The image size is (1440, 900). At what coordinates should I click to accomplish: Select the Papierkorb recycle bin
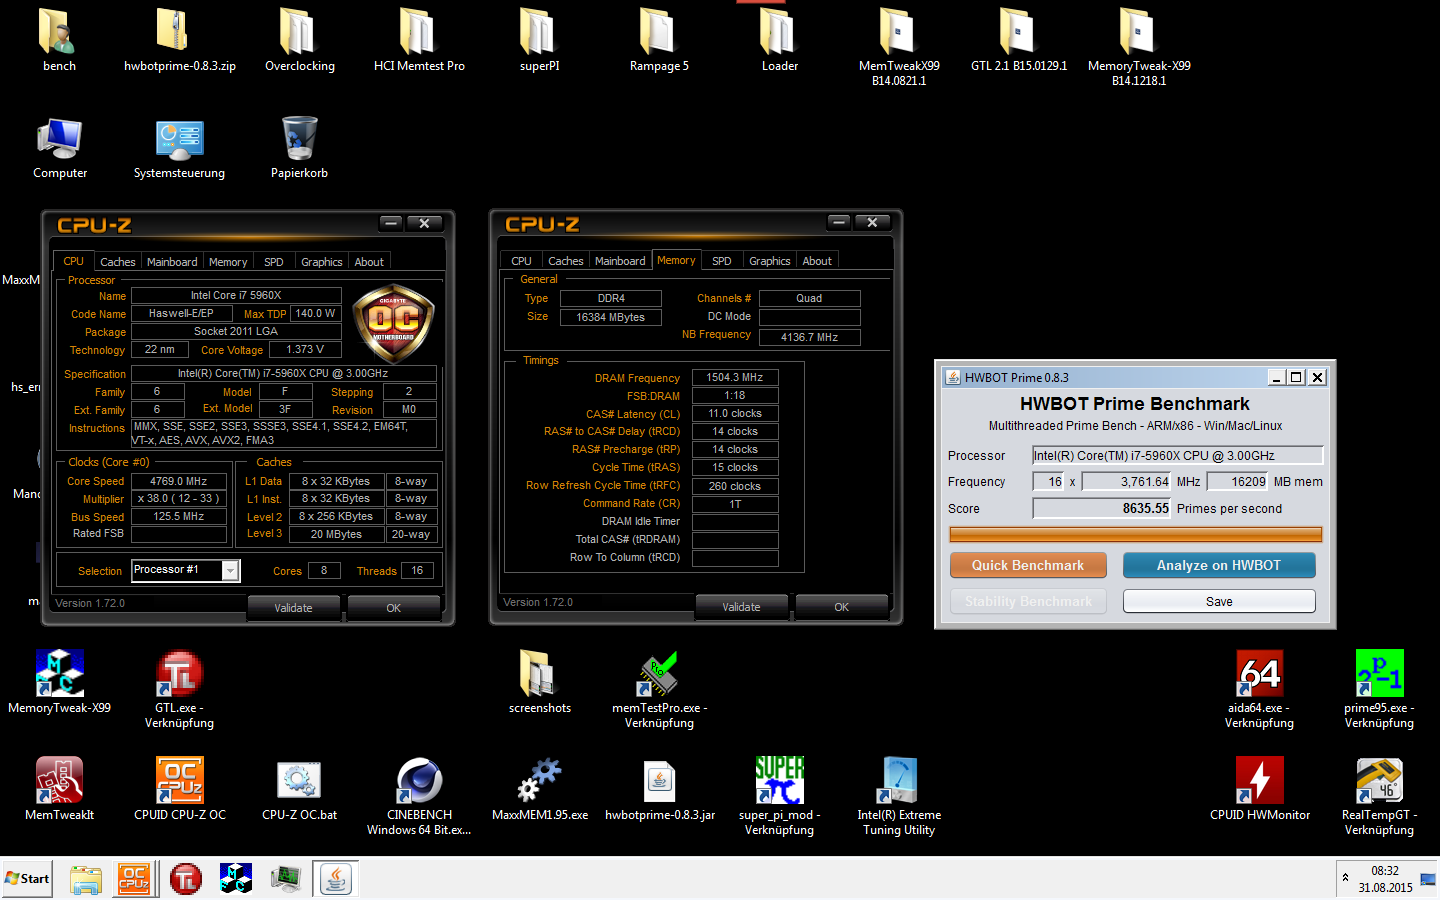[299, 148]
